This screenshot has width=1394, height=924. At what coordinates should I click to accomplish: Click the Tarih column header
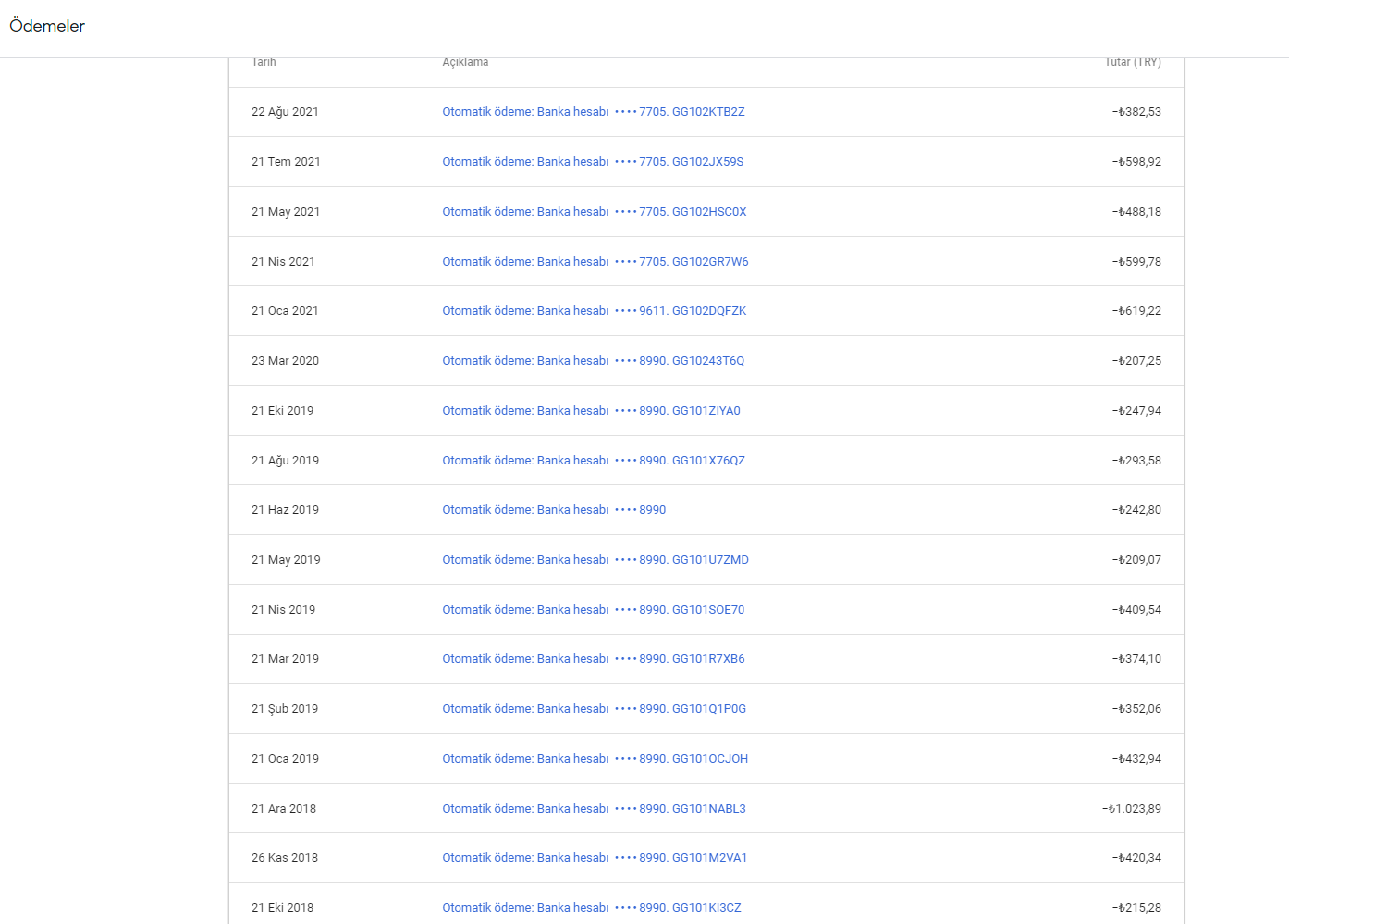pyautogui.click(x=264, y=62)
